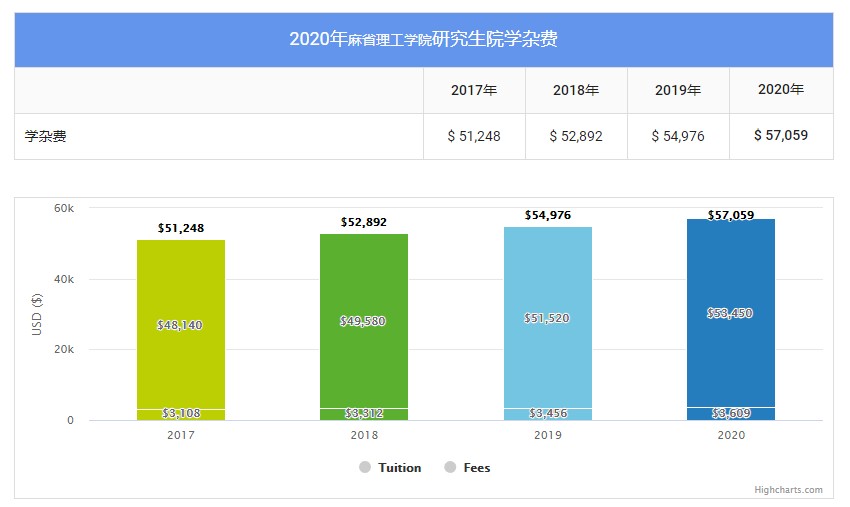Screen dimensions: 850x507
Task: Click the 2018年 table column header
Action: coord(576,90)
